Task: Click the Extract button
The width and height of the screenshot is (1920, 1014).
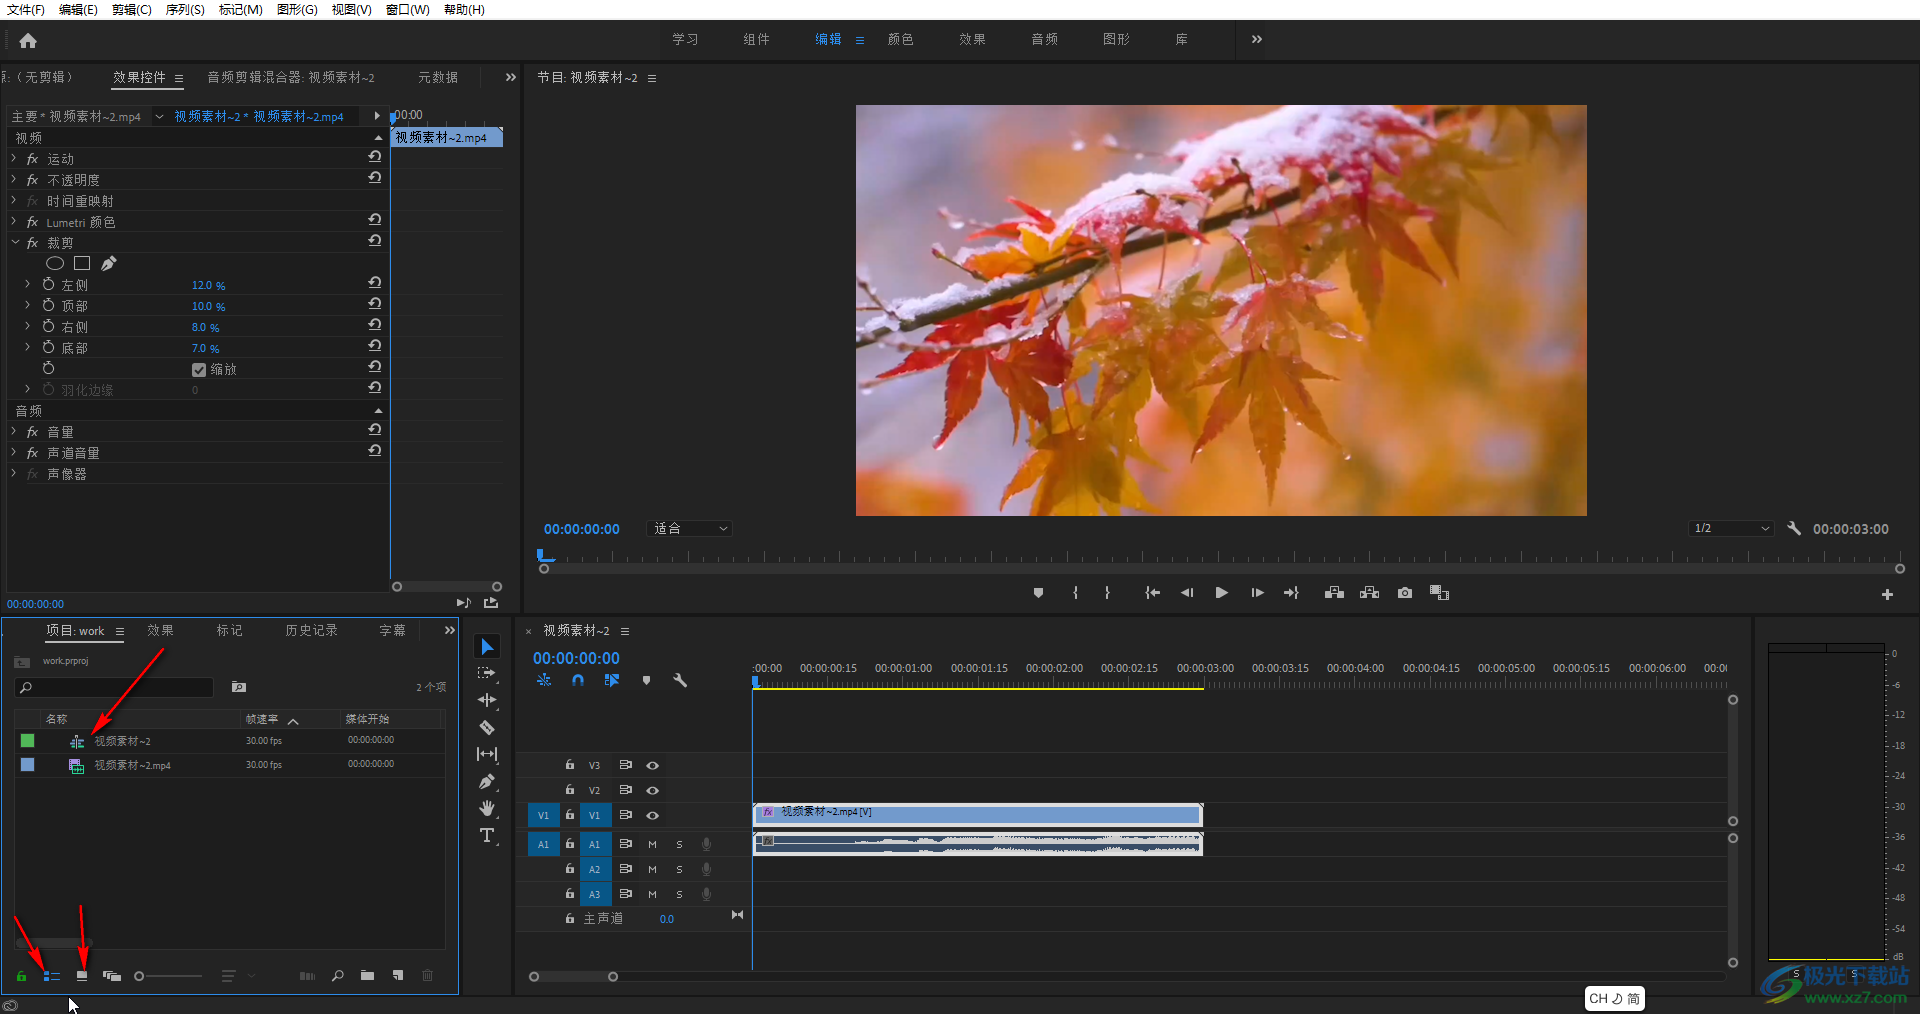Action: click(1370, 593)
